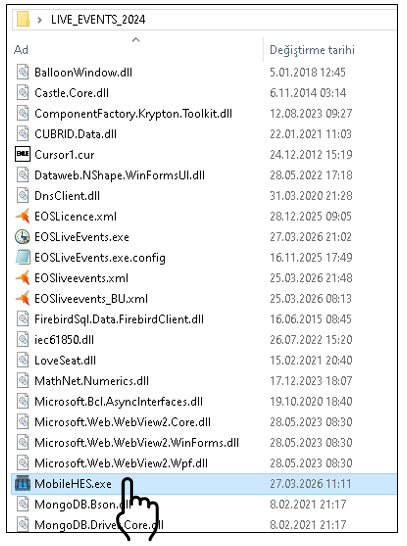This screenshot has width=407, height=546.
Task: Click the EOSliveevents.xml file icon
Action: click(x=23, y=278)
